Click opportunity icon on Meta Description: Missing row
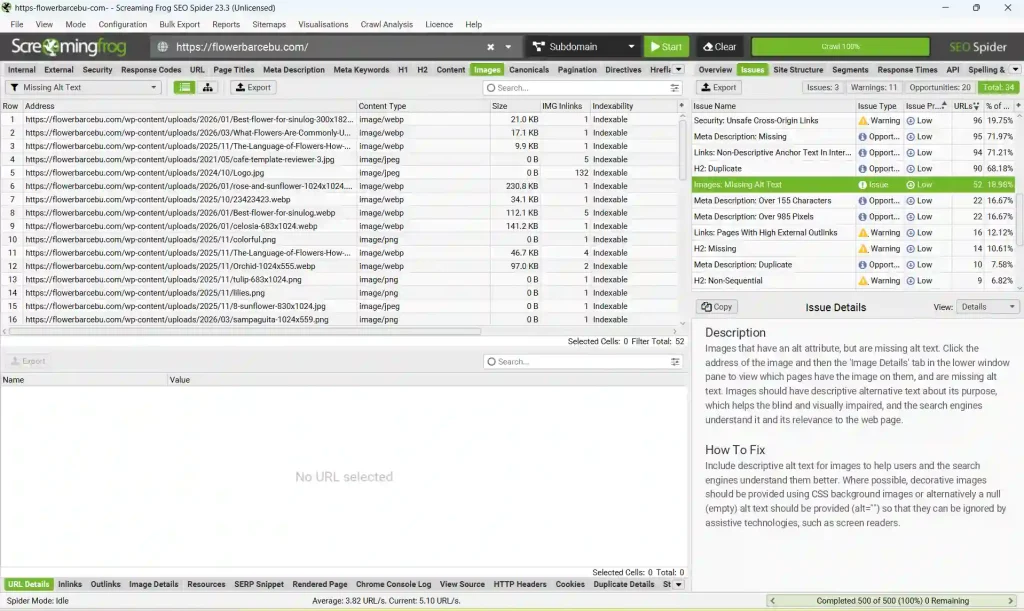1024x611 pixels. [863, 137]
